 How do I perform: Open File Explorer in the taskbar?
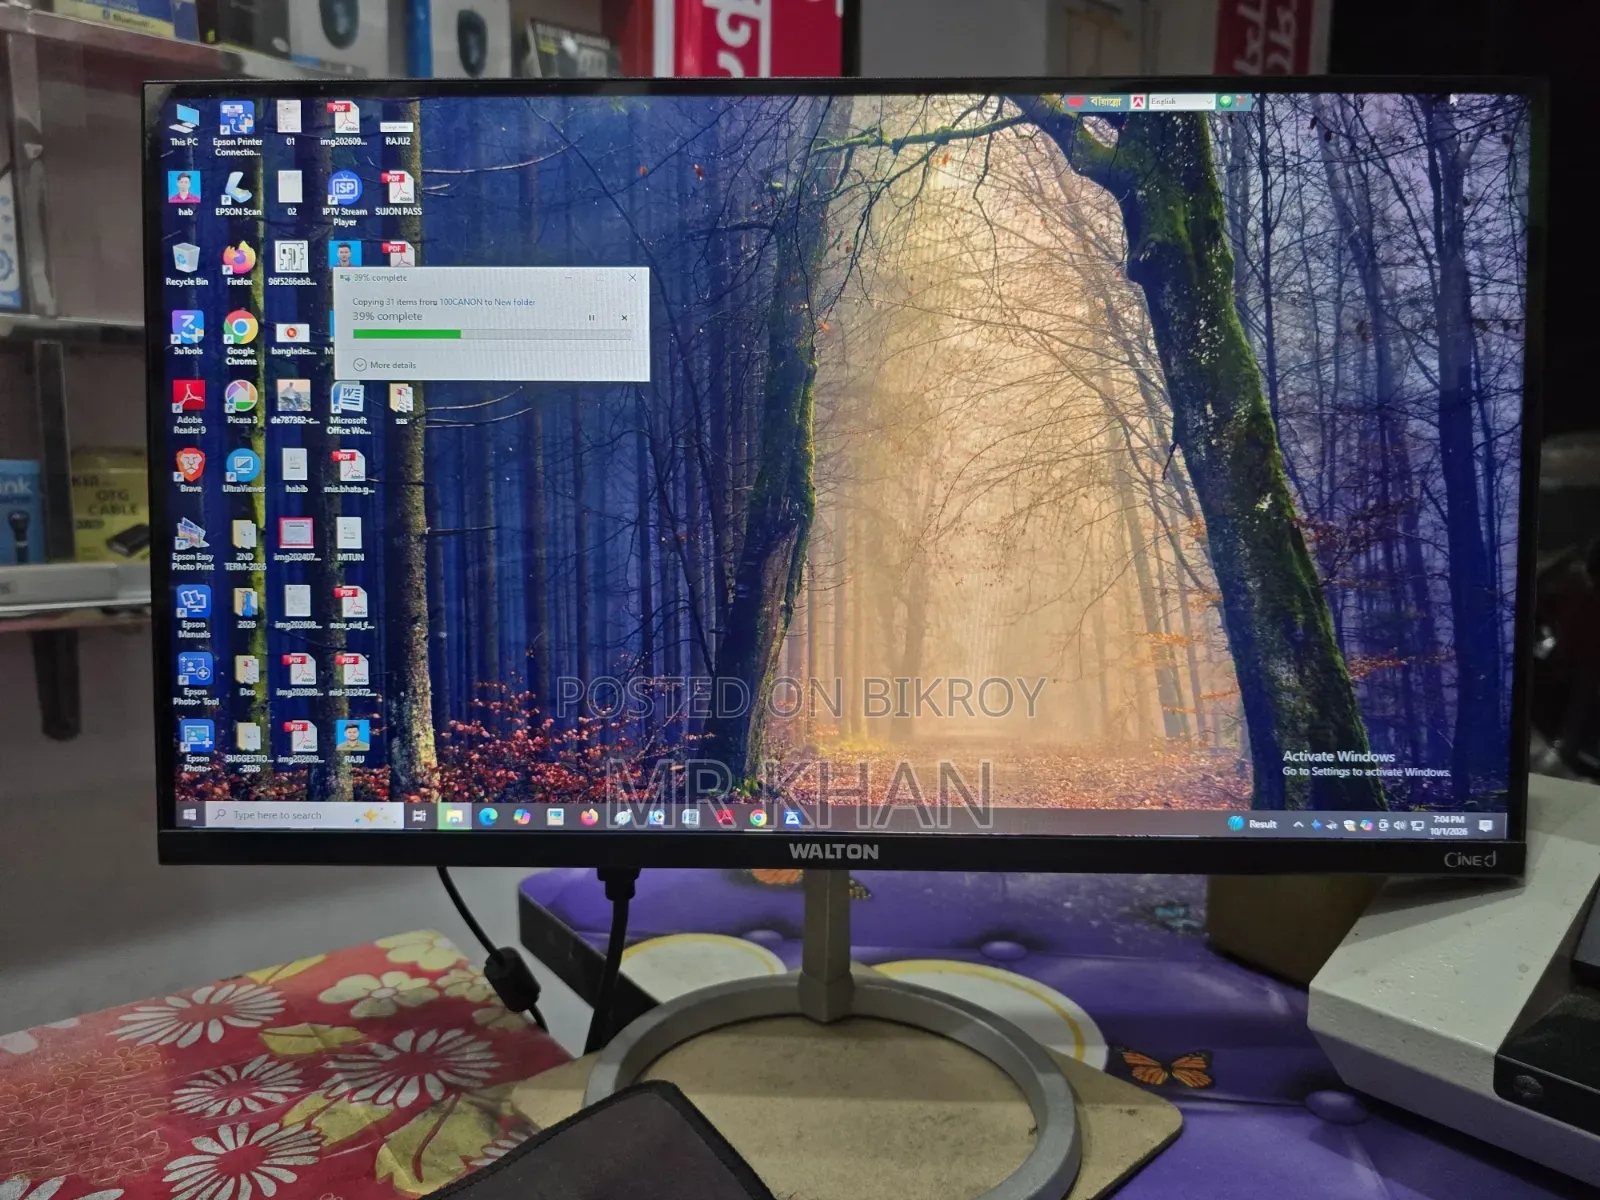pyautogui.click(x=454, y=817)
